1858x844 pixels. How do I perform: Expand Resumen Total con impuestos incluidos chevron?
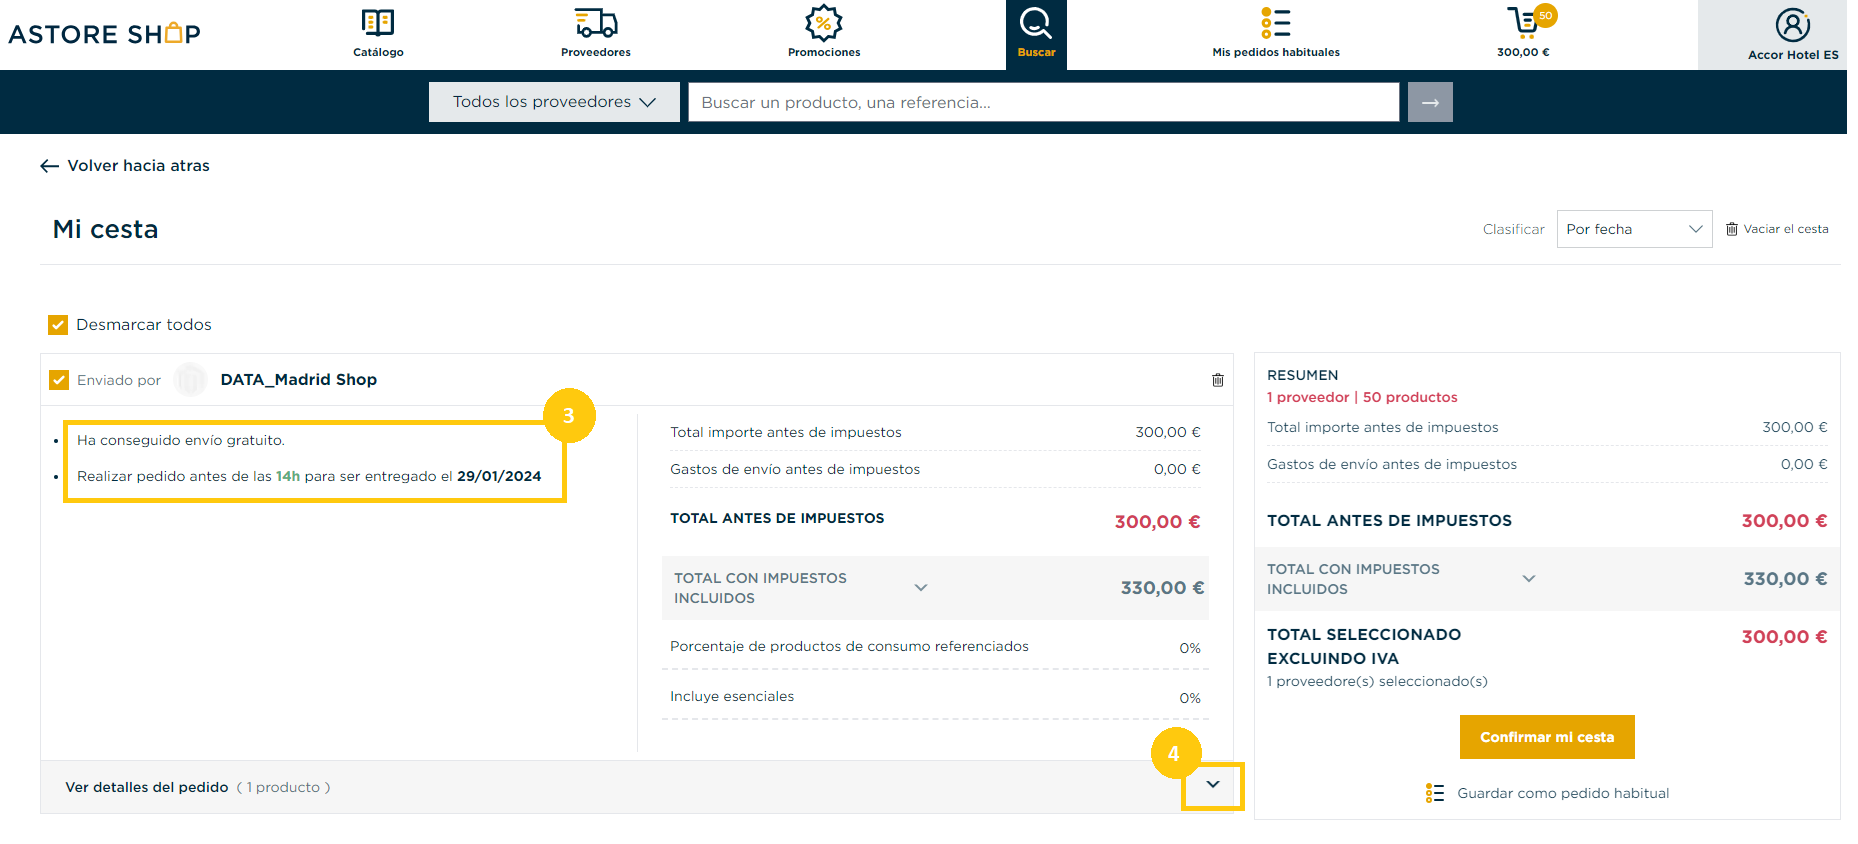click(1529, 579)
